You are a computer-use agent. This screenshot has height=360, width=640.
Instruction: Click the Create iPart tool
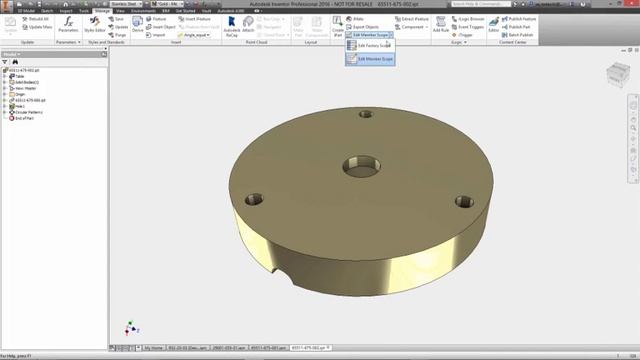tap(338, 27)
